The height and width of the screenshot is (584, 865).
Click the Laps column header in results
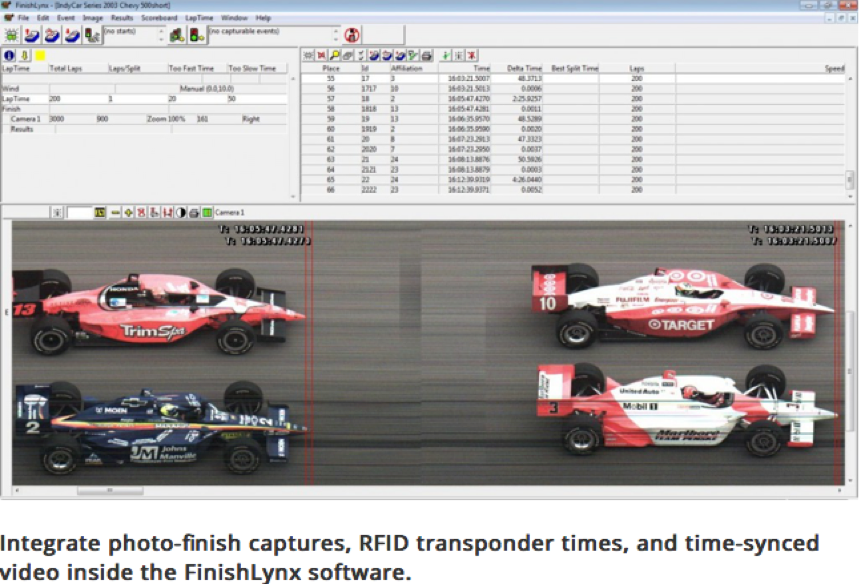pyautogui.click(x=637, y=68)
